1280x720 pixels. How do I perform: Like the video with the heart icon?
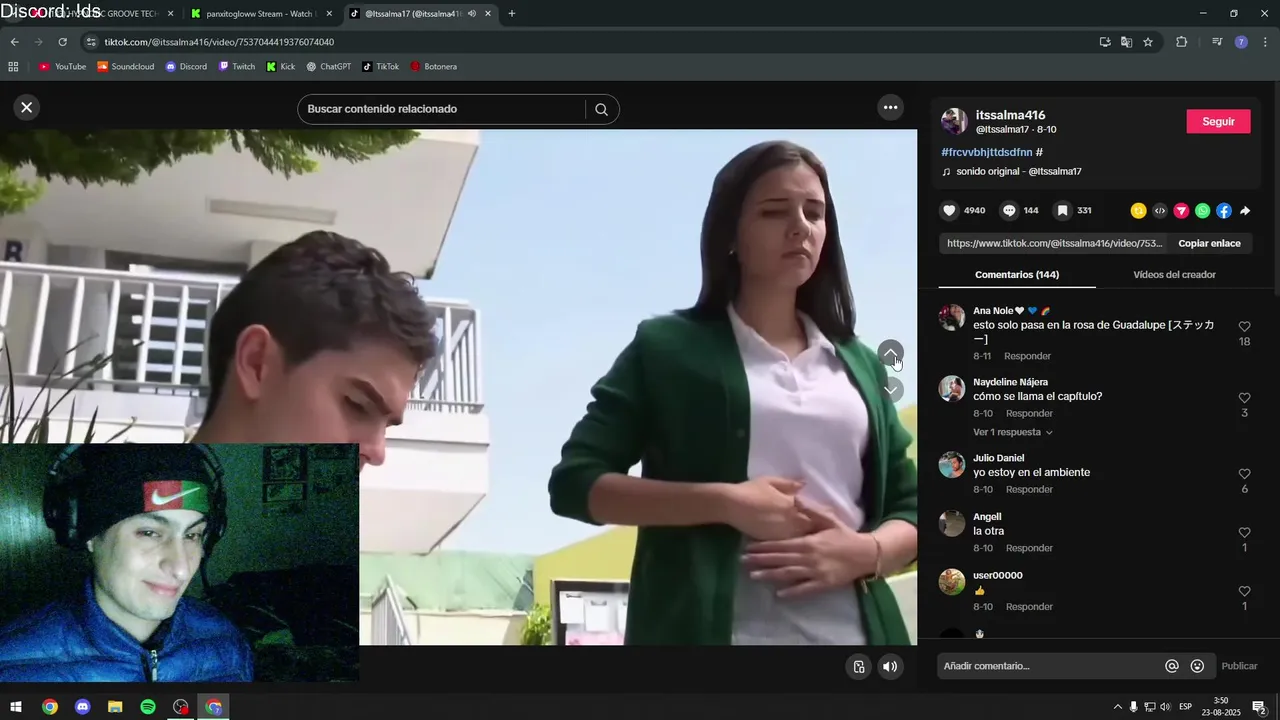949,211
